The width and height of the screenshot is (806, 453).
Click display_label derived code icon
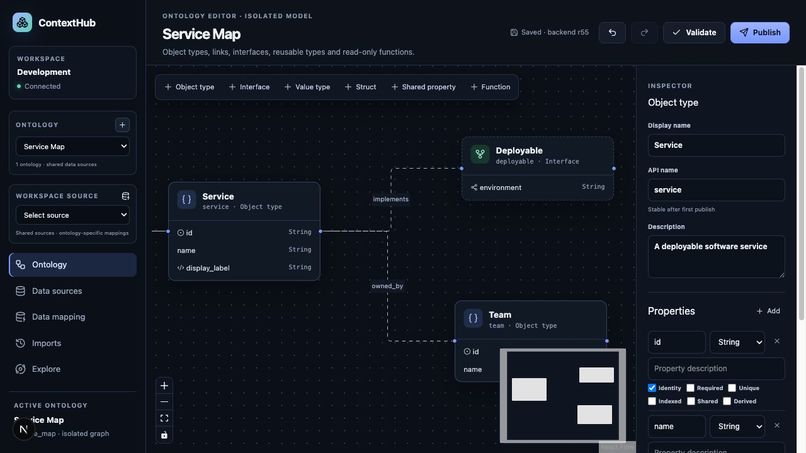(x=180, y=268)
